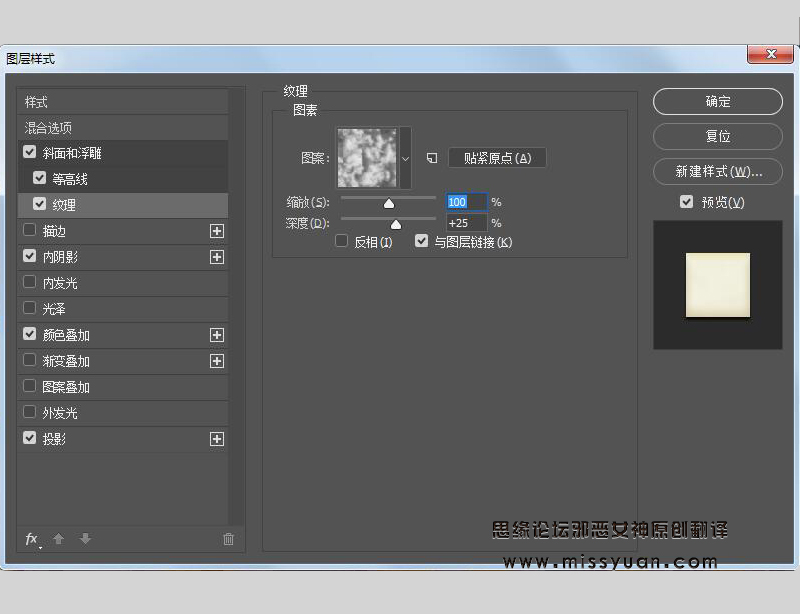Click the plus icon beside 描边
Image resolution: width=800 pixels, height=614 pixels.
(216, 231)
